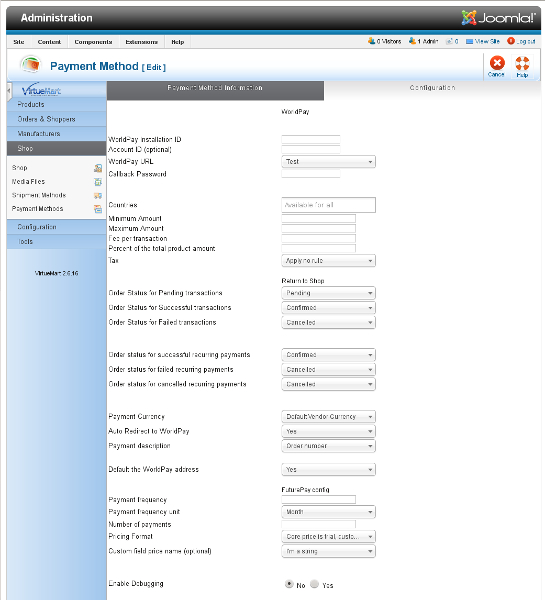Click the Visitors status icon
The height and width of the screenshot is (600, 545).
[371, 41]
